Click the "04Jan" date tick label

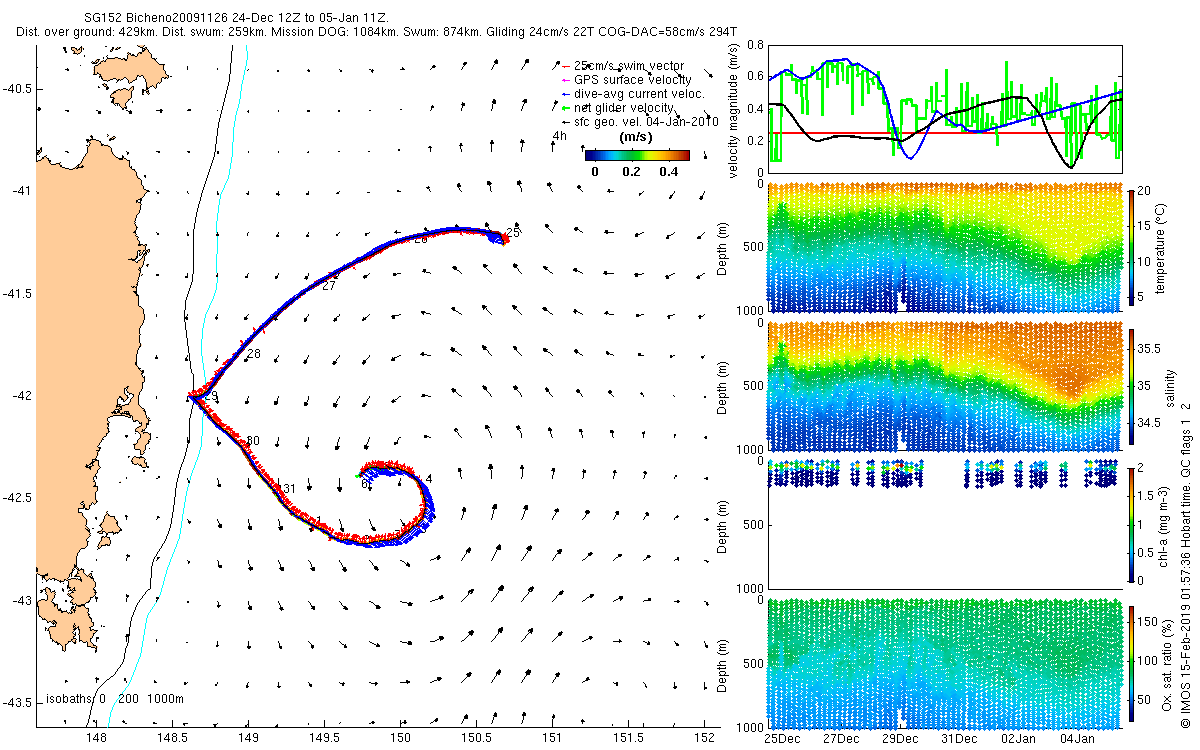point(1078,738)
